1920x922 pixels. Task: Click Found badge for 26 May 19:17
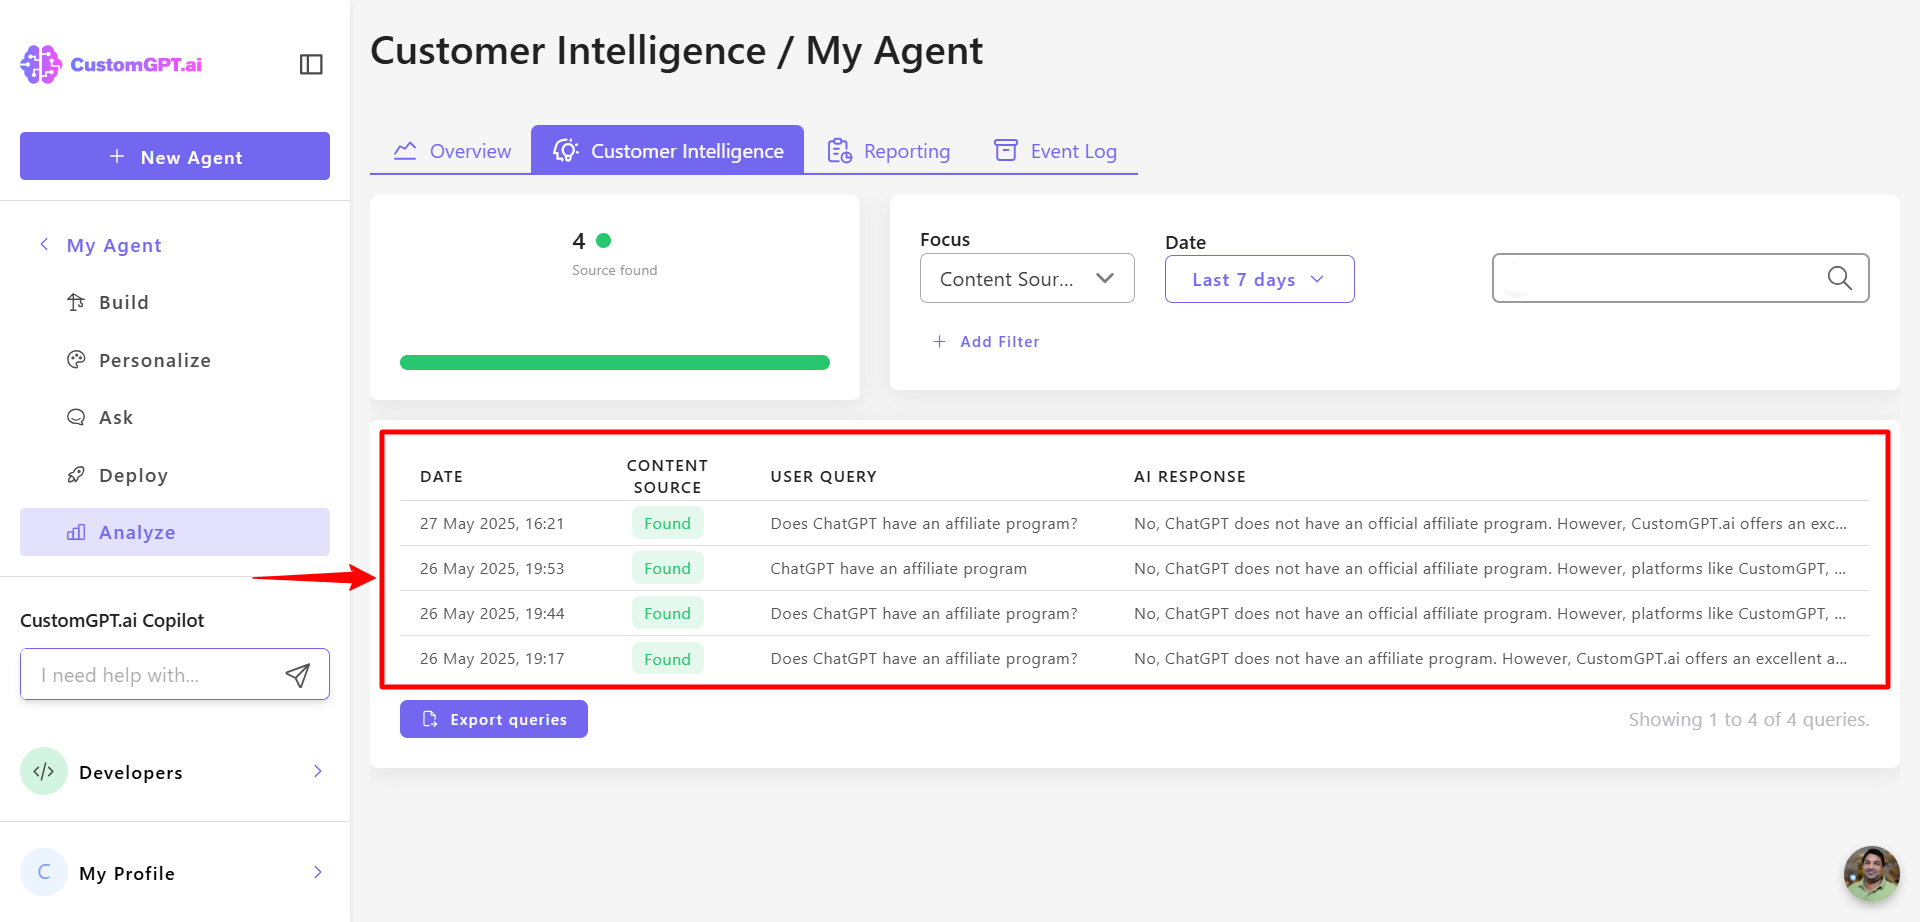coord(667,659)
